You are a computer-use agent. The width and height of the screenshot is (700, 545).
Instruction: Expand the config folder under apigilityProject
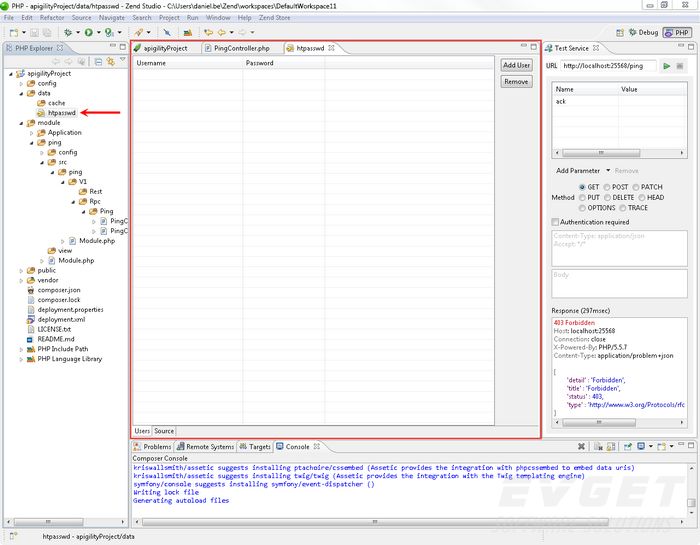pyautogui.click(x=21, y=83)
